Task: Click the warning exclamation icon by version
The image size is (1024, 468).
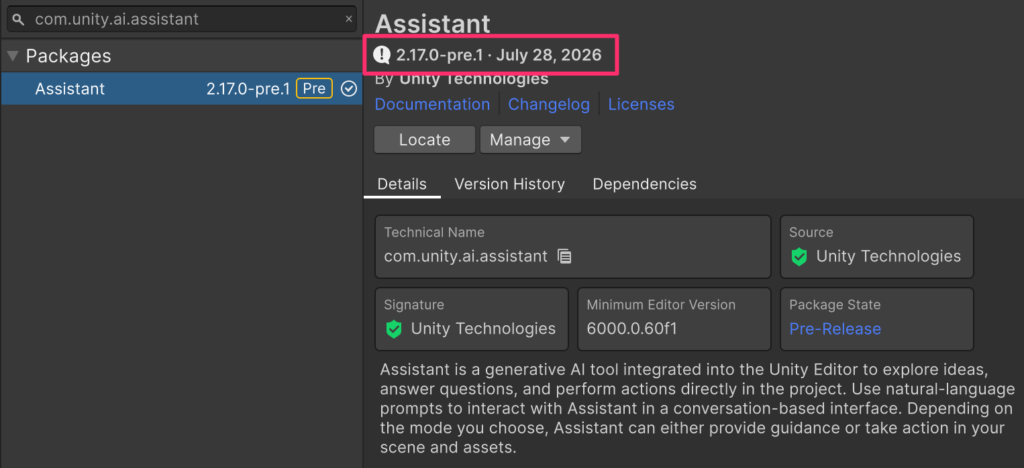Action: tap(381, 54)
